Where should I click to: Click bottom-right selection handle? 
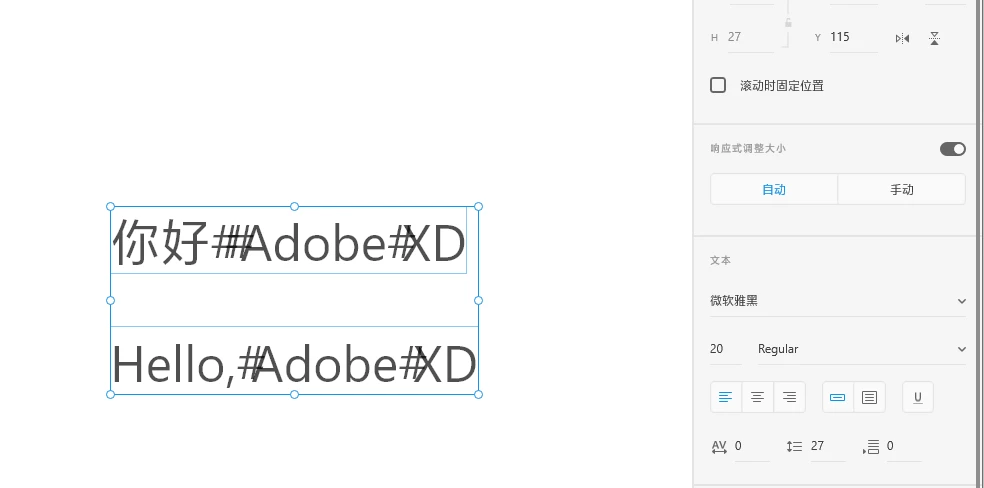tap(478, 395)
